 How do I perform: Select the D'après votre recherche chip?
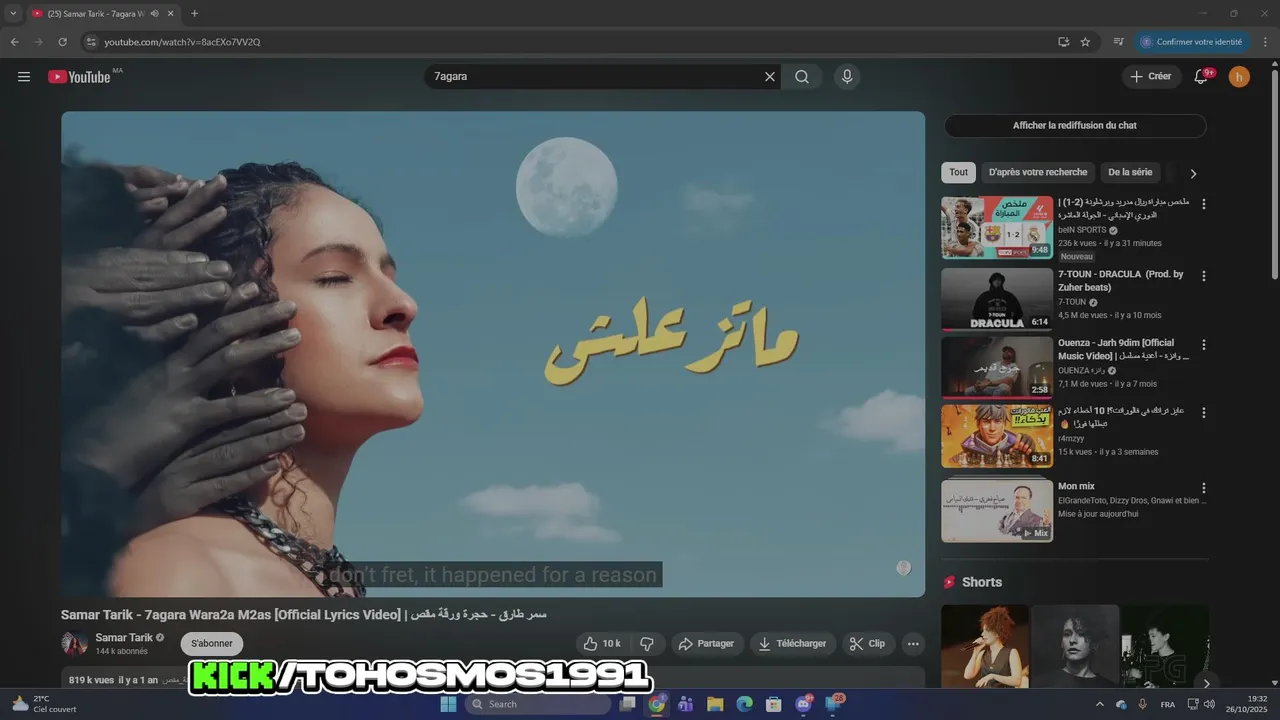1038,172
